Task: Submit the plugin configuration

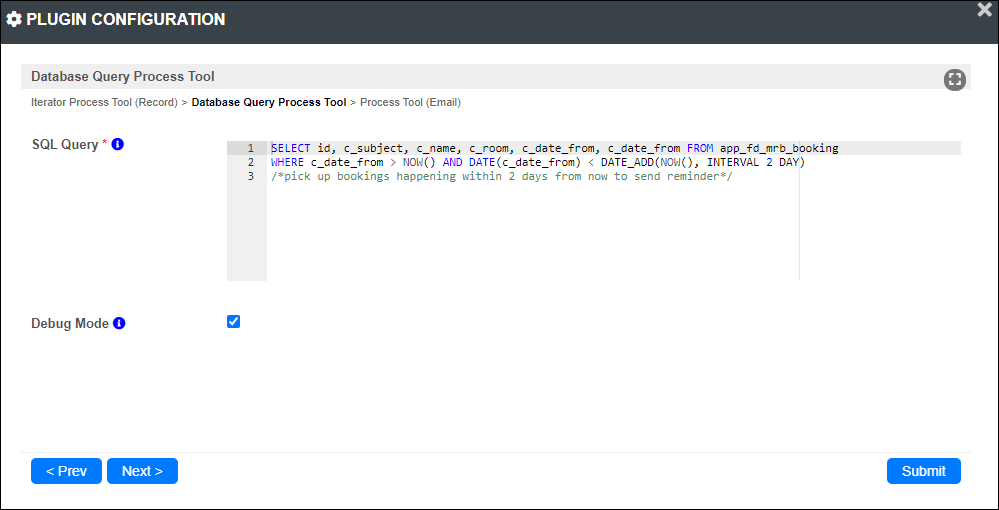Action: pyautogui.click(x=924, y=471)
